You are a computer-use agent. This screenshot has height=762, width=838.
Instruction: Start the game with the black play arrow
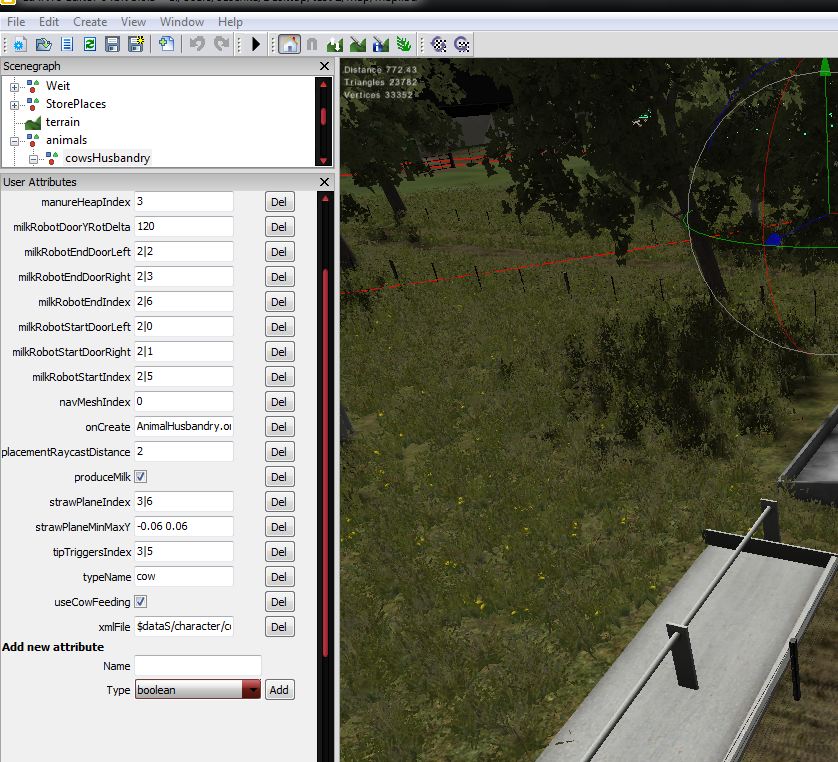[x=255, y=44]
